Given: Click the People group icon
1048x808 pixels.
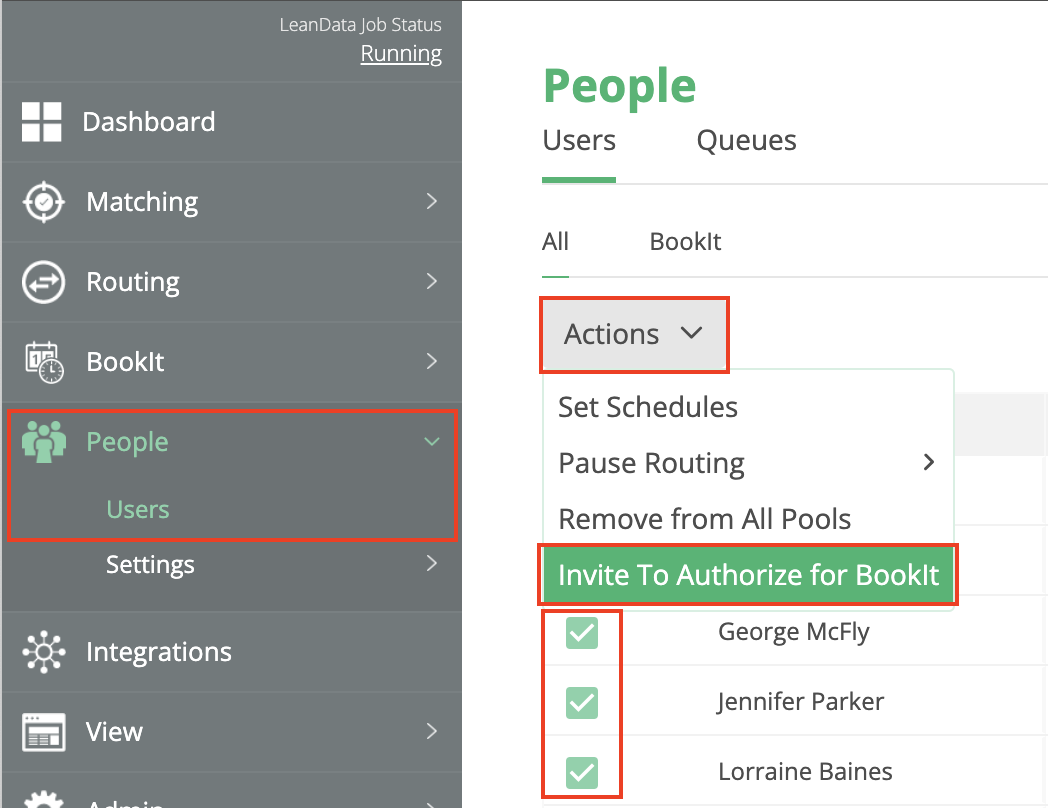Looking at the screenshot, I should 43,442.
